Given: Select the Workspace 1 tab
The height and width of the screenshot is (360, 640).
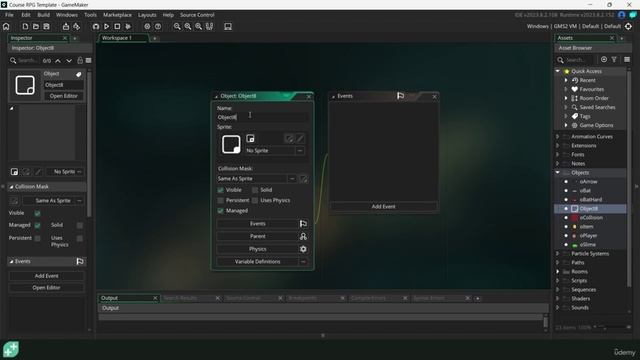Looking at the screenshot, I should click(122, 38).
